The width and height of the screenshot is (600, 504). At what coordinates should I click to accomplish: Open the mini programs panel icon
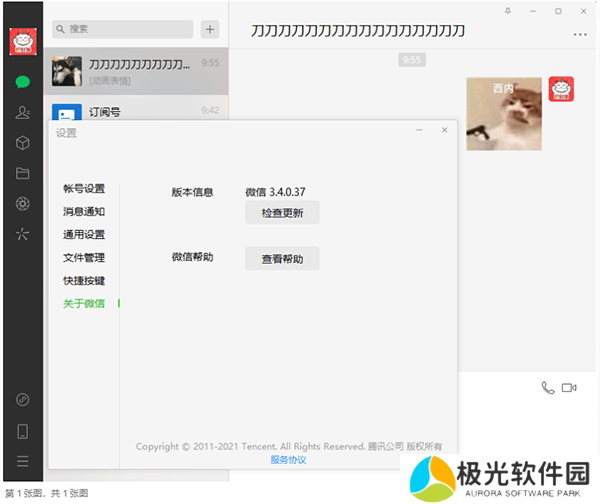22,235
